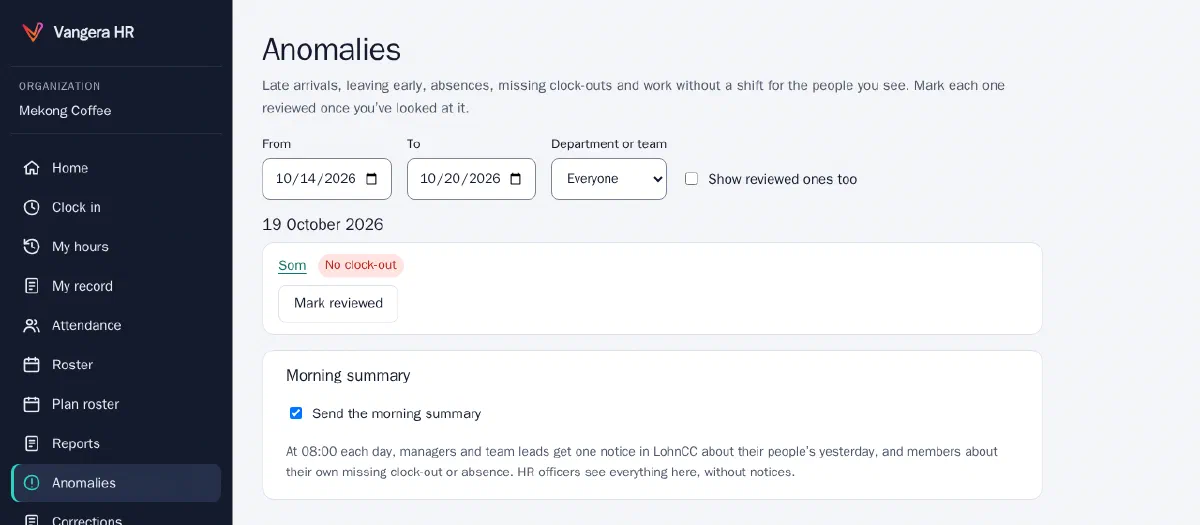Screen dimensions: 1200x525
Task: Click the Clock in clock icon
Action: pos(32,207)
